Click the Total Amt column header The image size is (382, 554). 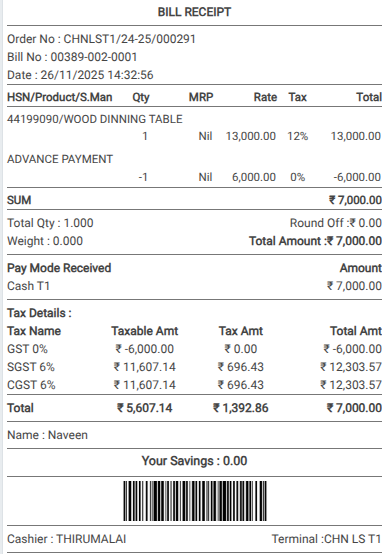[x=356, y=331]
